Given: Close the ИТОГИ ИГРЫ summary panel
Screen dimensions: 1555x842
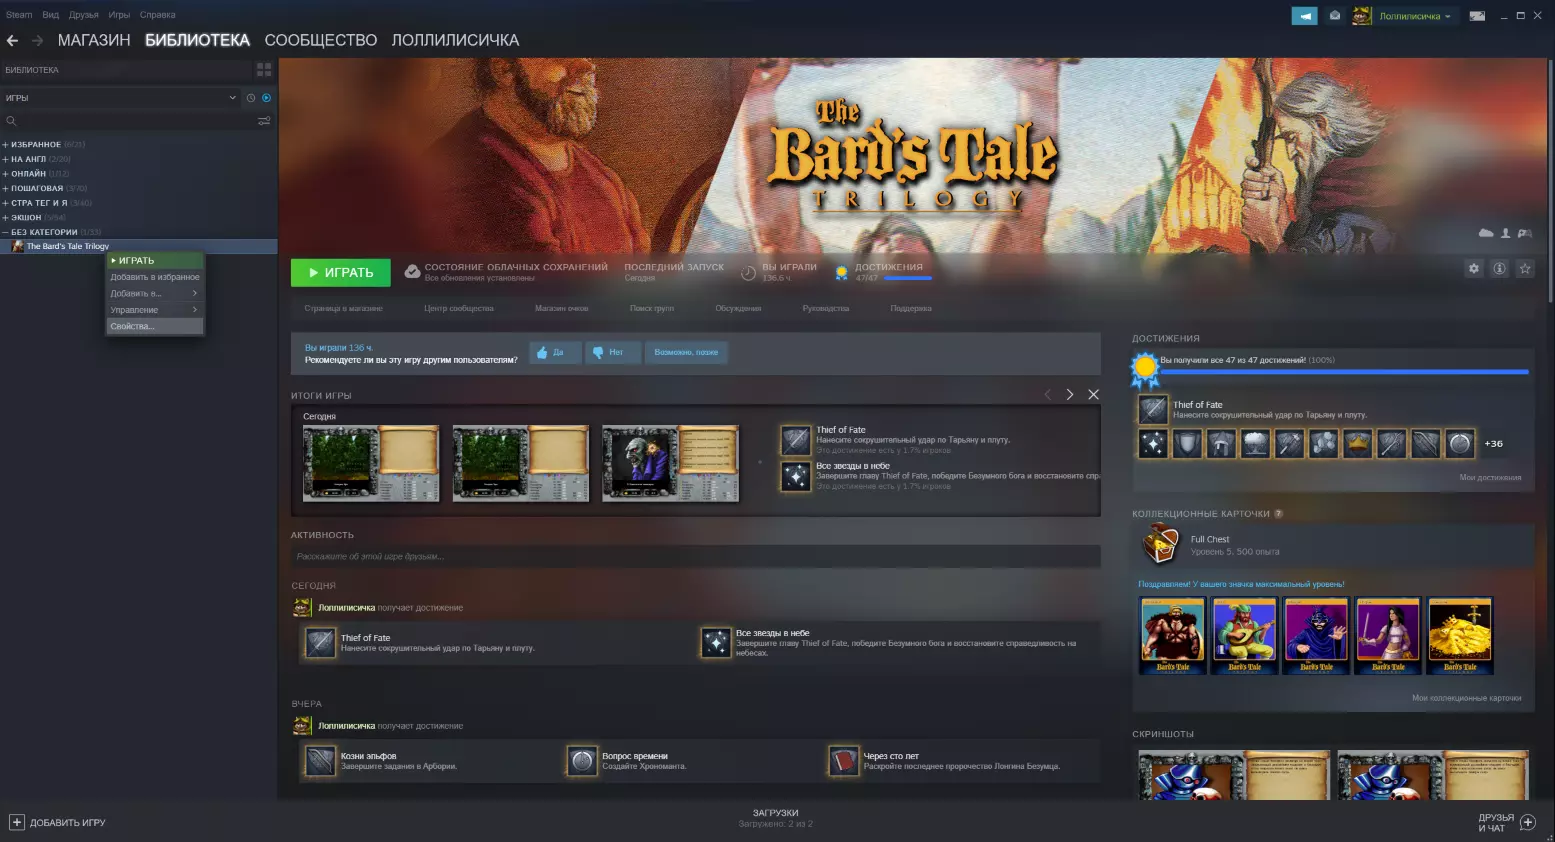Looking at the screenshot, I should [1093, 395].
